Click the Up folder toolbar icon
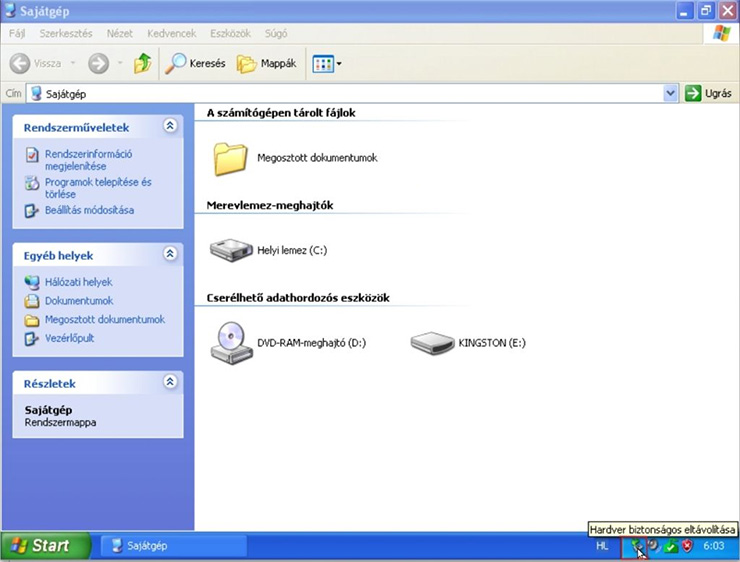The height and width of the screenshot is (562, 740). [143, 63]
